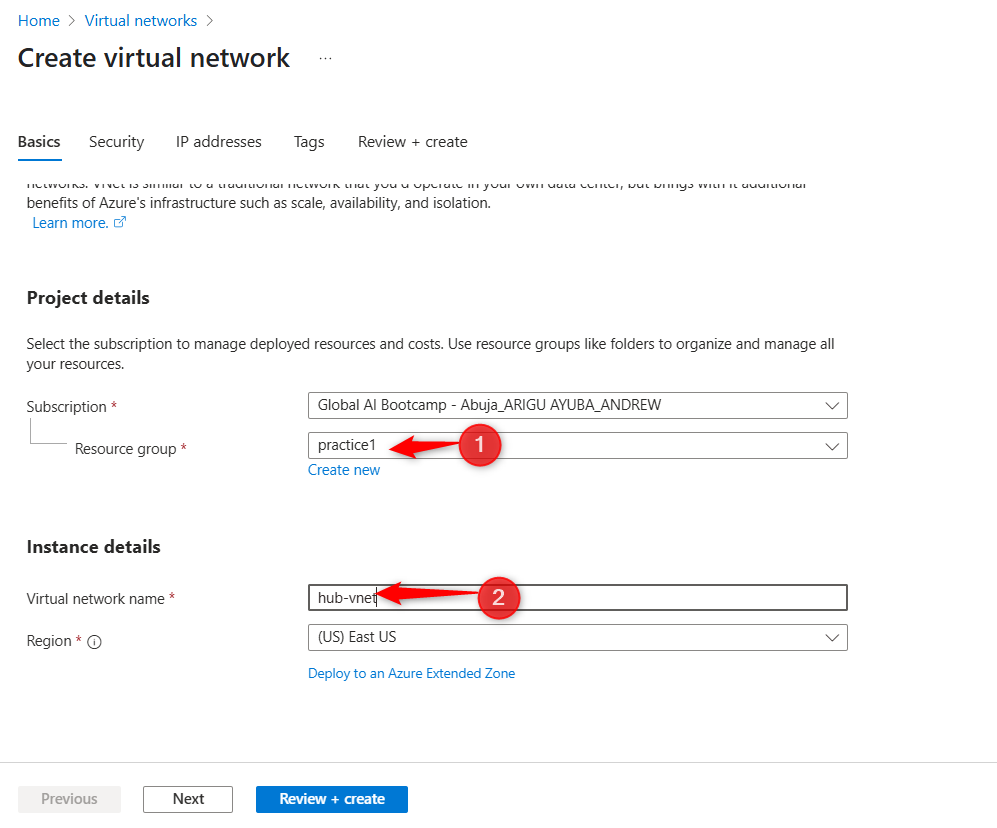Open the Region dropdown

577,637
